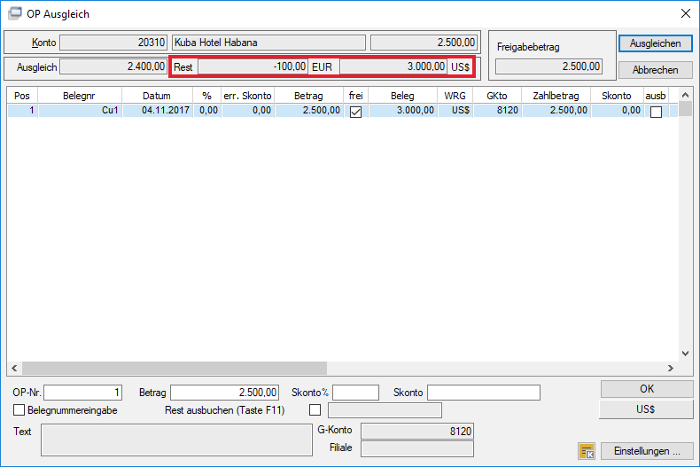
Task: Click the Datum column header
Action: [157, 96]
